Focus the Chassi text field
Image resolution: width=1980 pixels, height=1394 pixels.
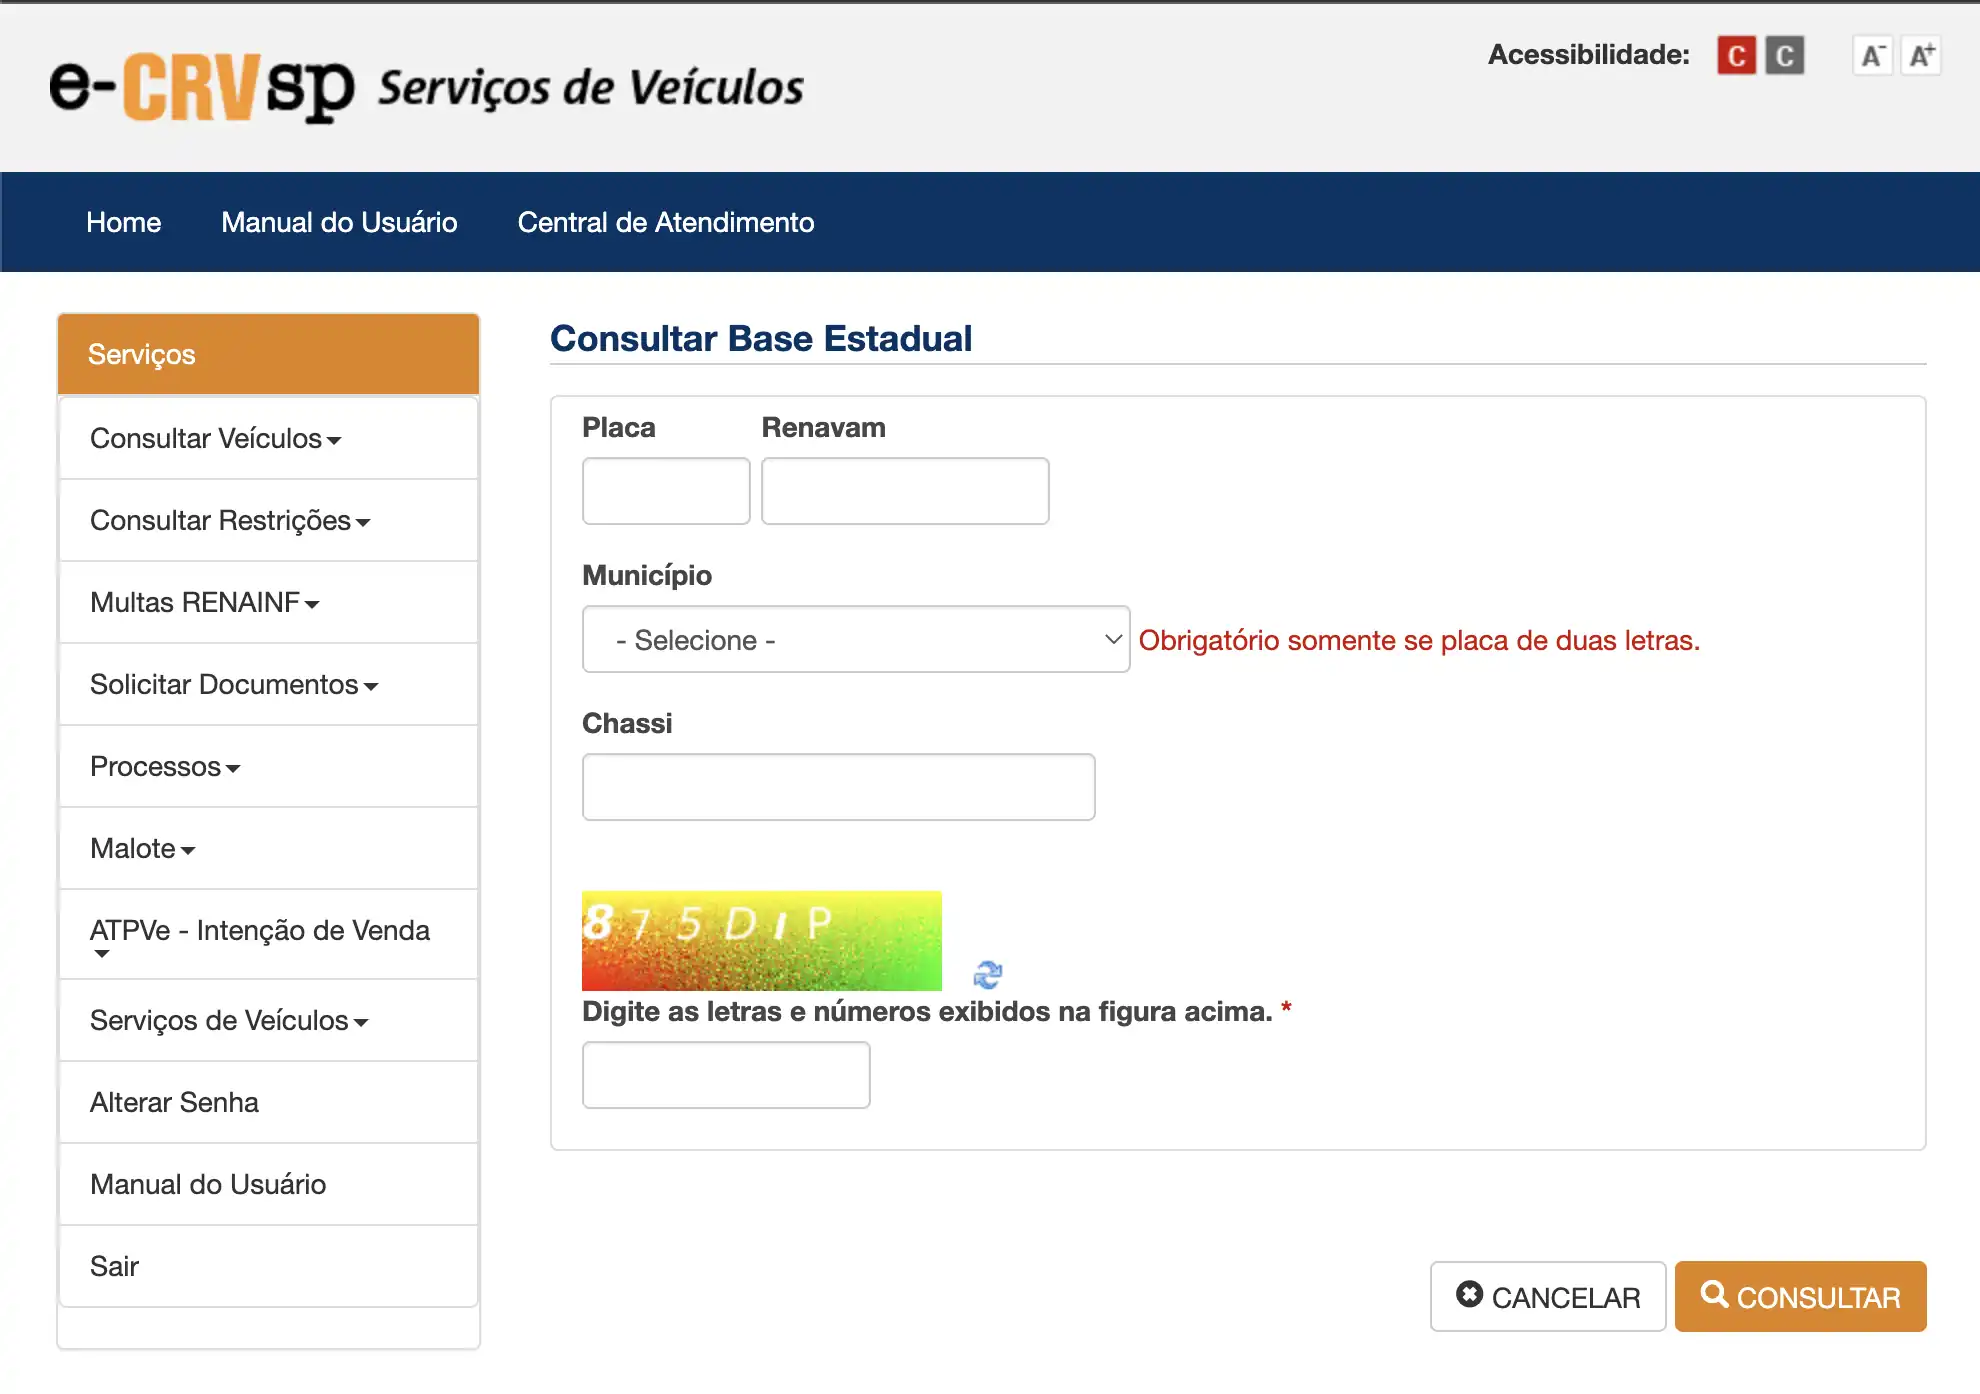click(838, 787)
